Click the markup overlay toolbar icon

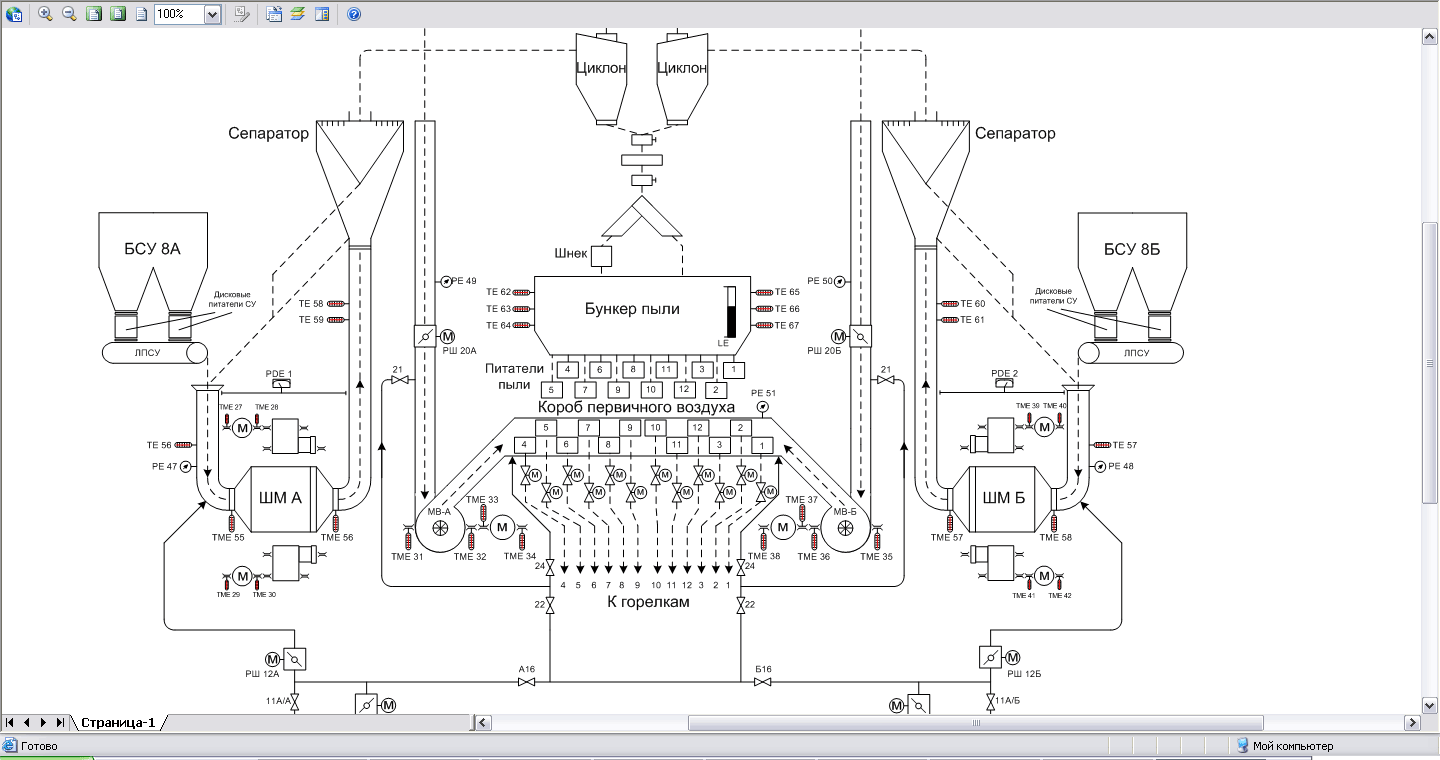[242, 14]
